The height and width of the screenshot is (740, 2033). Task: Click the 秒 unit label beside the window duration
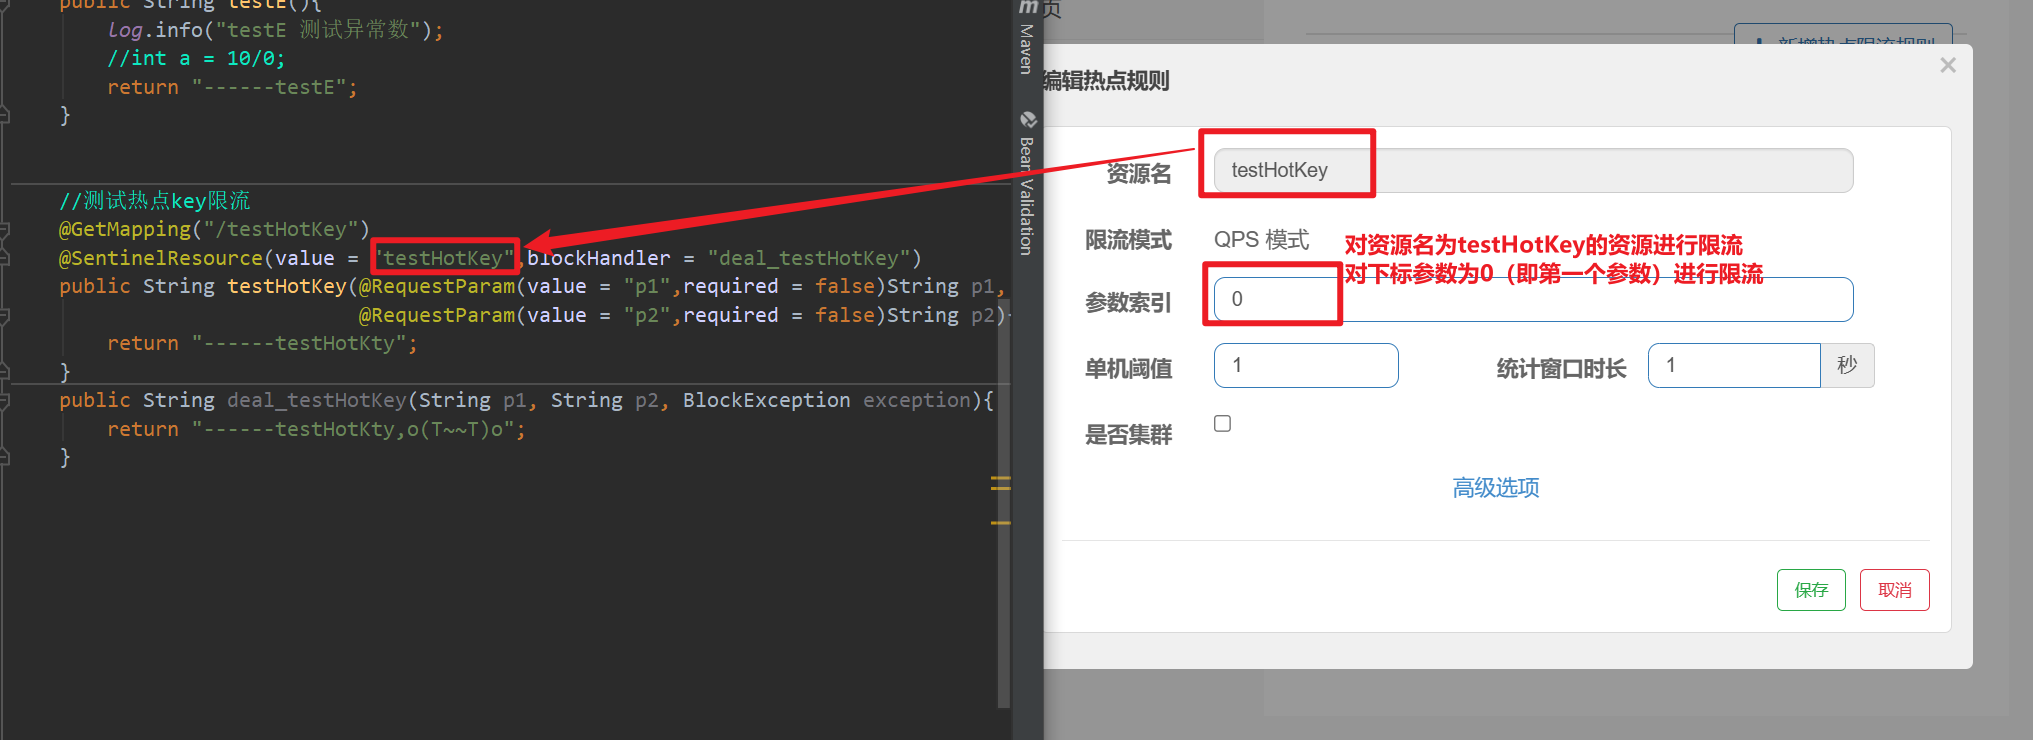point(1847,365)
